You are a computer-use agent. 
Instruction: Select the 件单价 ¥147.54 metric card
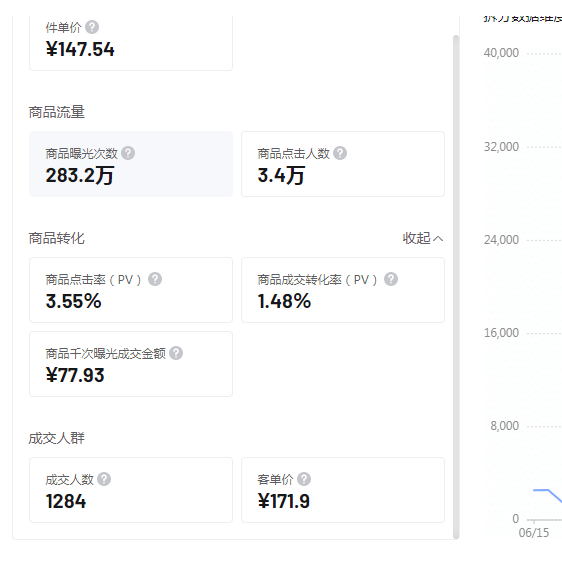pos(131,43)
